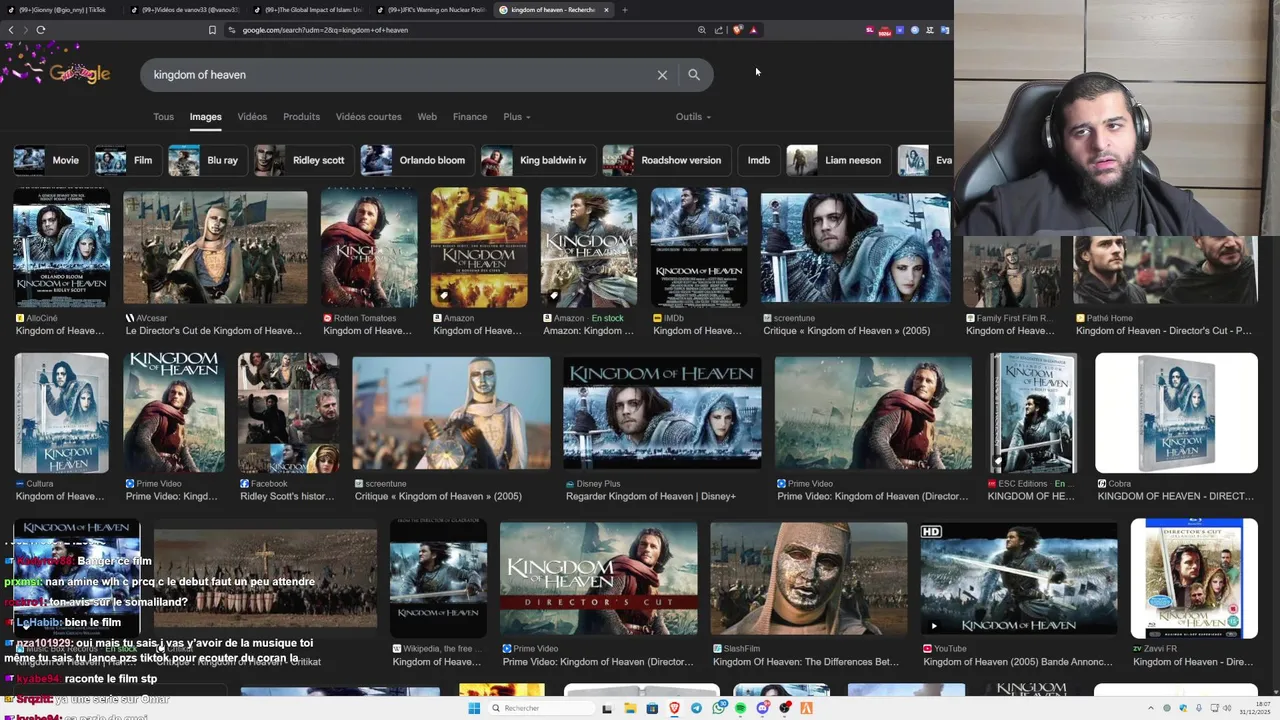Viewport: 1280px width, 720px height.
Task: Select the Blu ray filter chip
Action: (x=206, y=160)
